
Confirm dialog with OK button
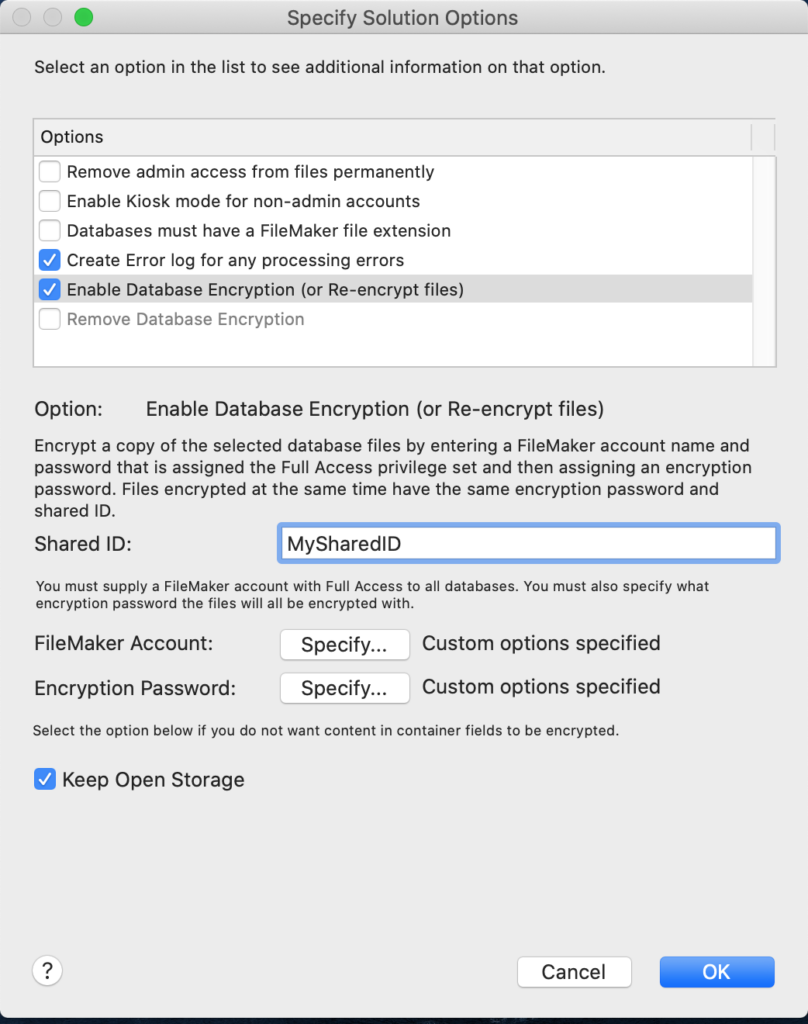[x=716, y=971]
